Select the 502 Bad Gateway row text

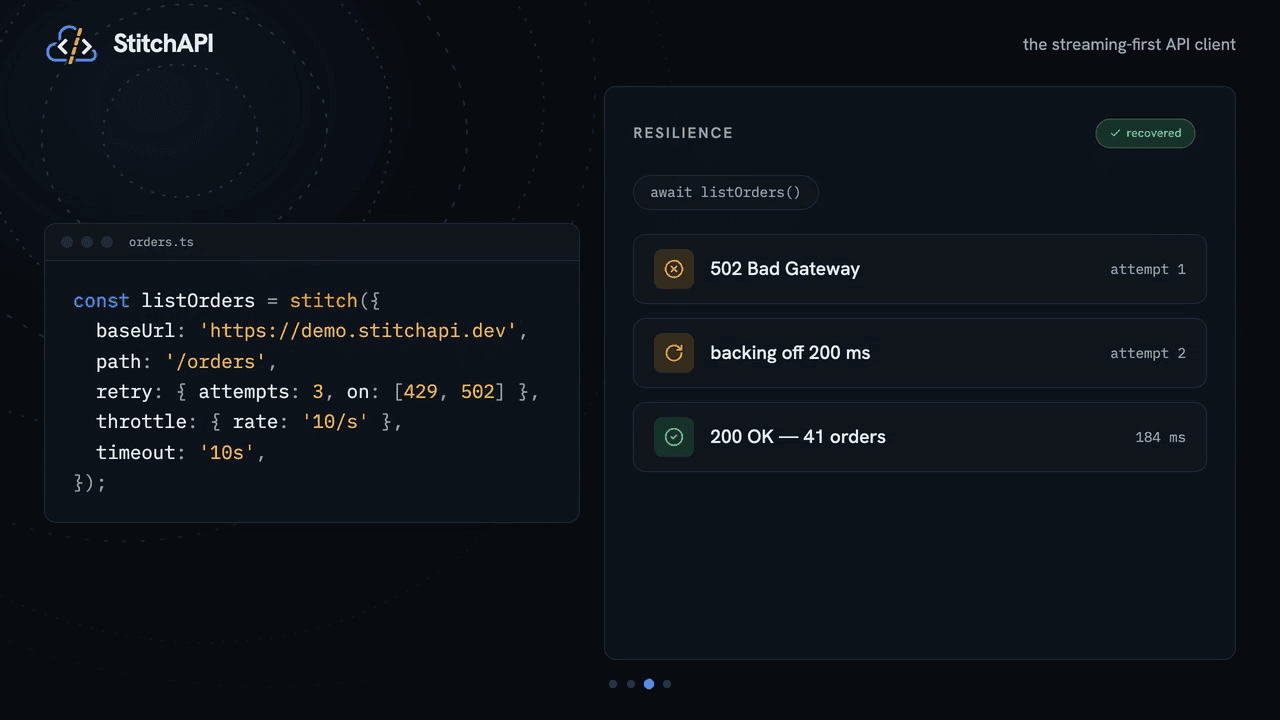[785, 269]
